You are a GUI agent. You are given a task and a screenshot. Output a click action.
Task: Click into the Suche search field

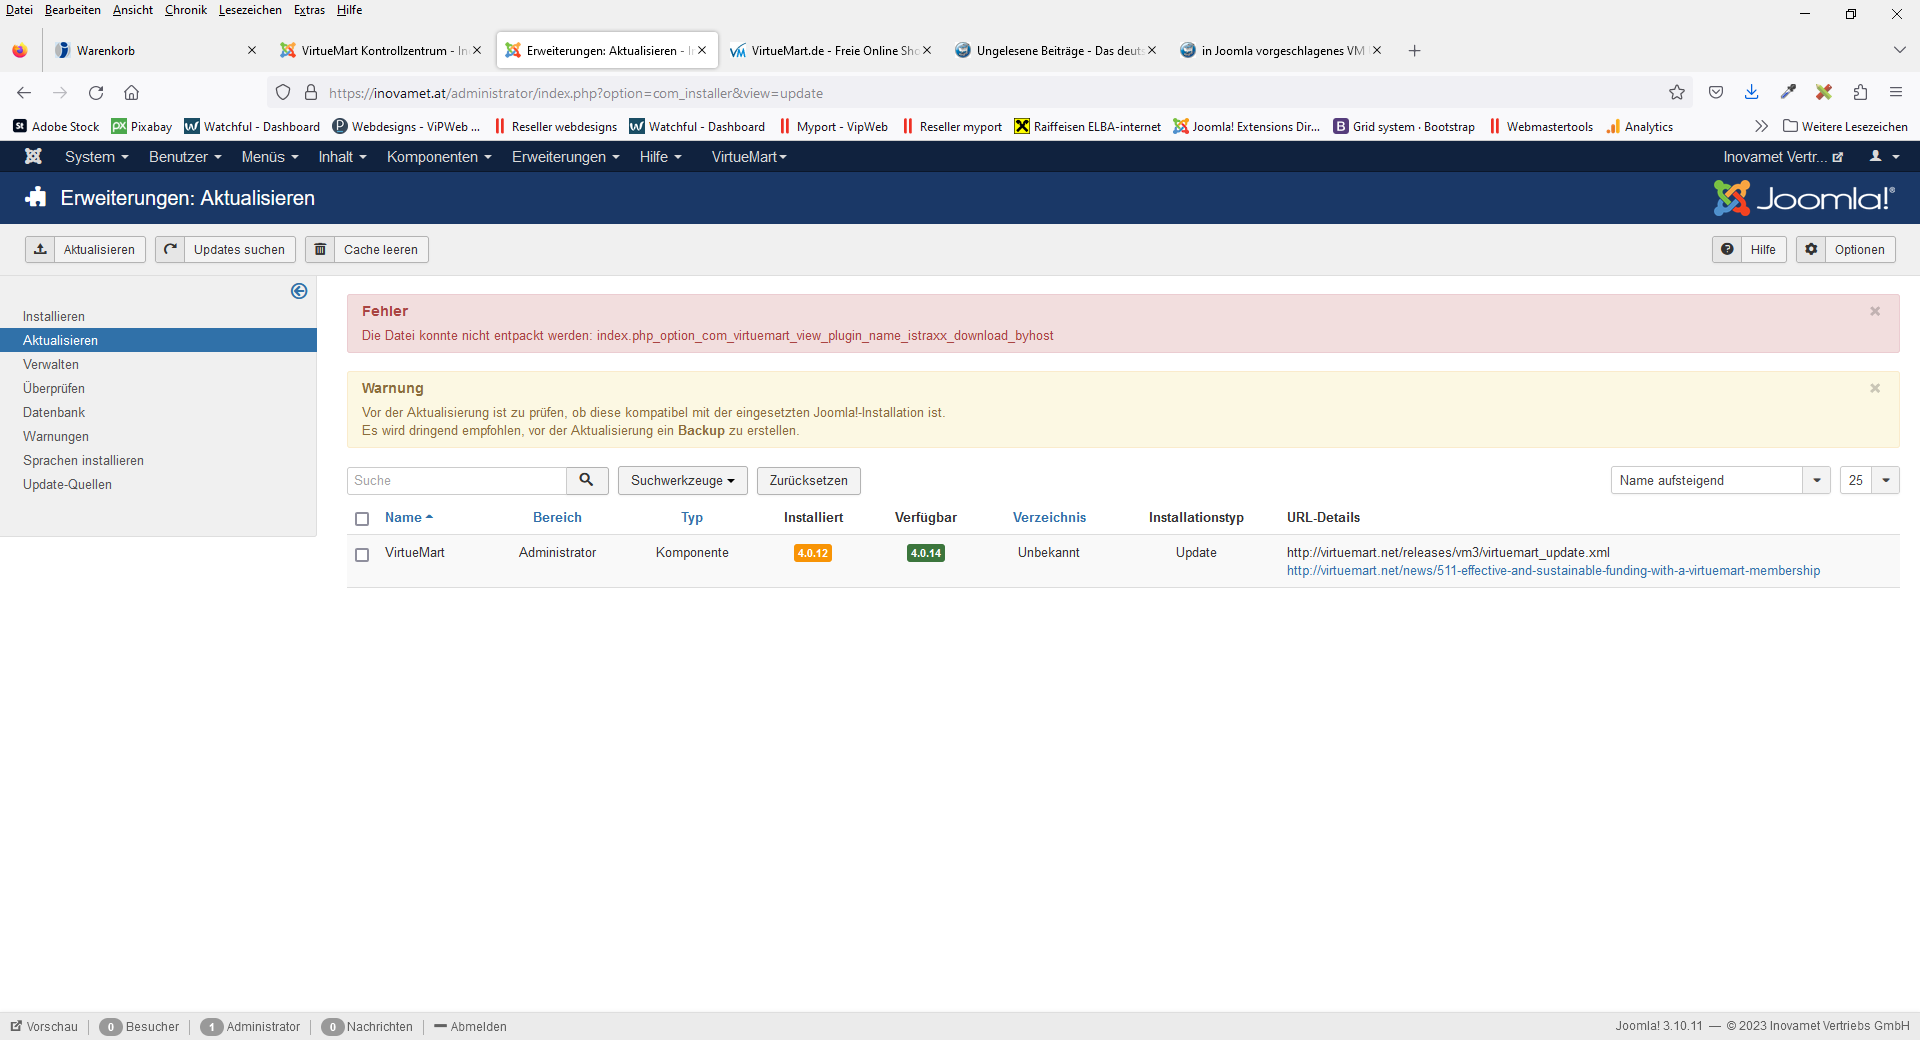457,481
